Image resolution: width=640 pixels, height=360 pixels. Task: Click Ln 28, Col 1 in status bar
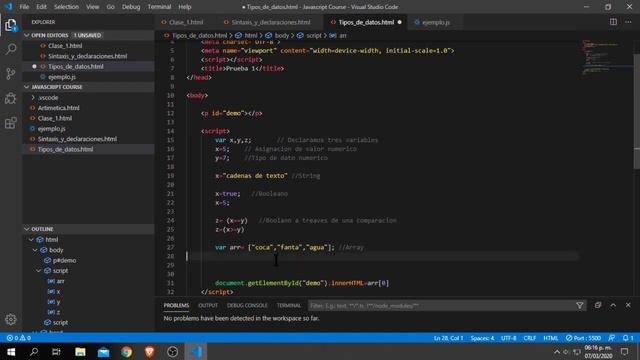click(x=448, y=338)
